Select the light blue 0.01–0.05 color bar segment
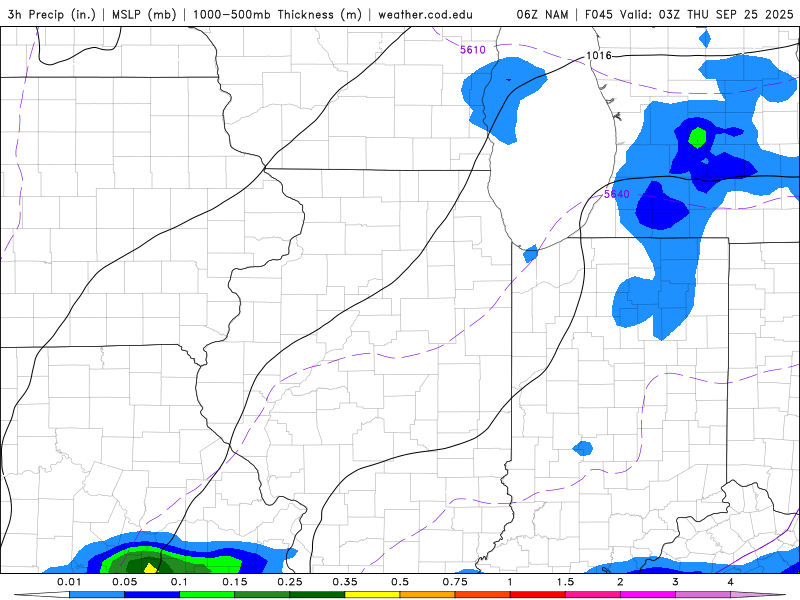This screenshot has width=800, height=600. pyautogui.click(x=97, y=595)
